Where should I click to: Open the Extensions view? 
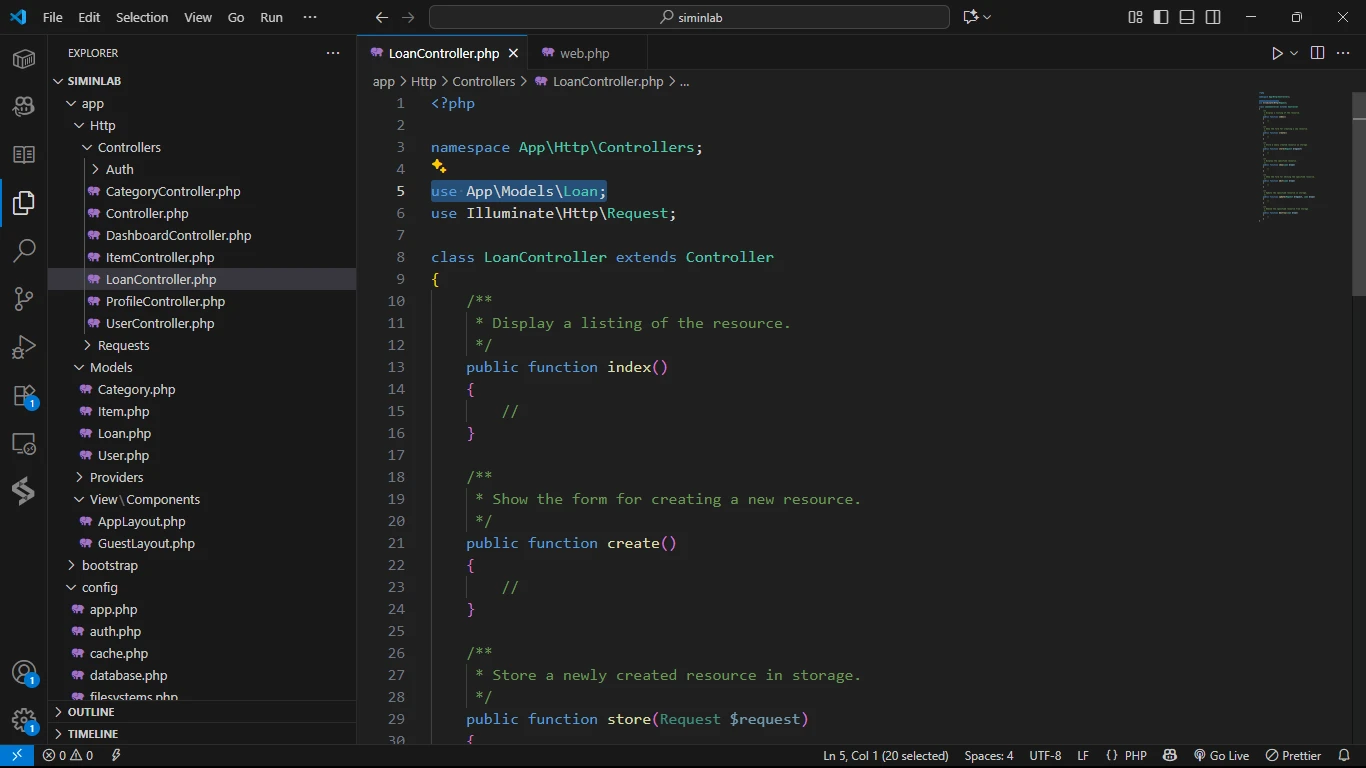pos(24,396)
